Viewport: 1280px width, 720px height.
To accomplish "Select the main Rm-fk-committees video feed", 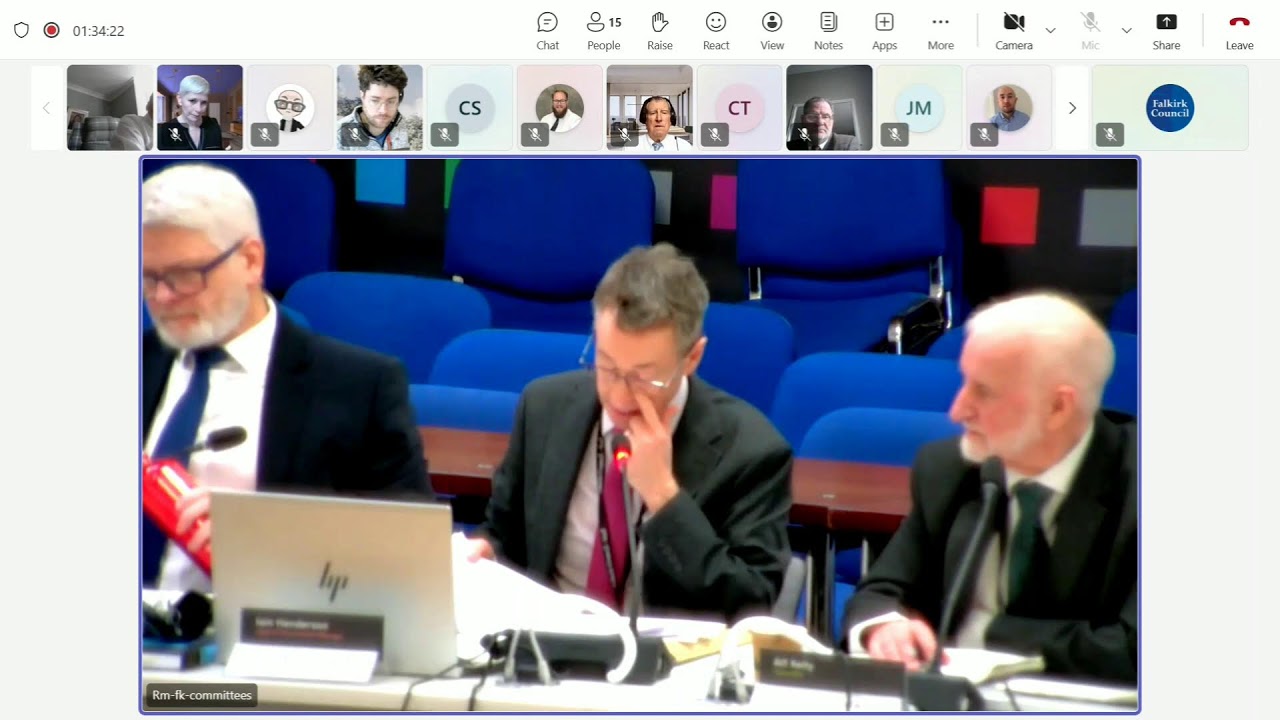I will pyautogui.click(x=640, y=435).
